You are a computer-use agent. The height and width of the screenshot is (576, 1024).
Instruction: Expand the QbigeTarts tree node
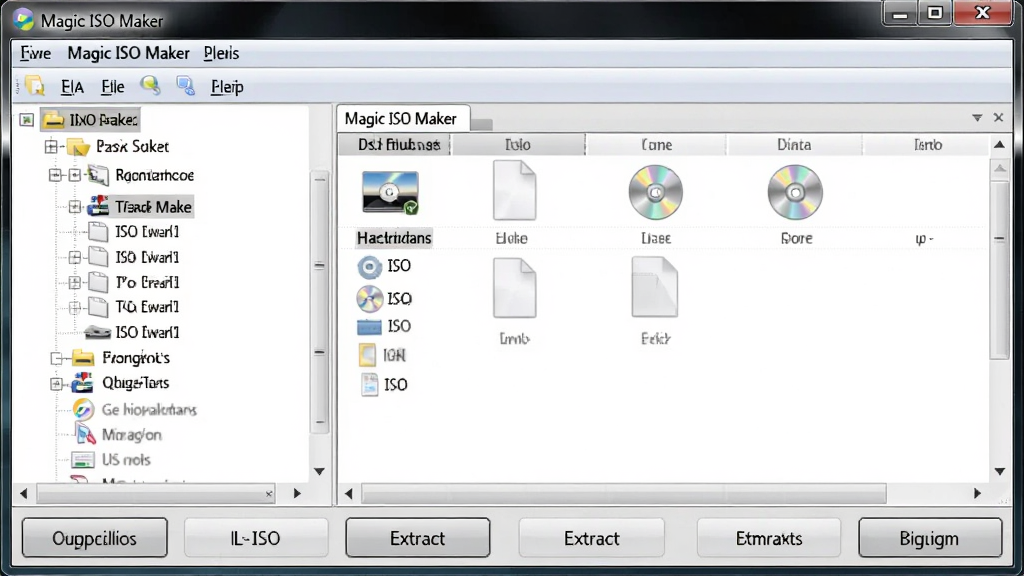click(56, 383)
